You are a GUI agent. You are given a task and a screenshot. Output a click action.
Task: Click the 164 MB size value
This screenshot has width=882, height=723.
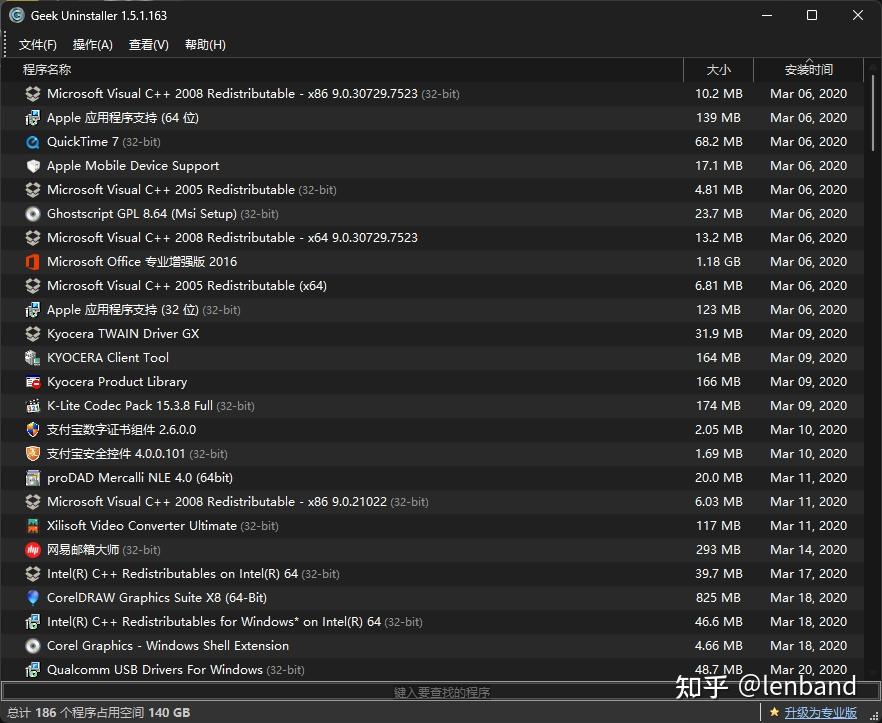click(x=718, y=358)
